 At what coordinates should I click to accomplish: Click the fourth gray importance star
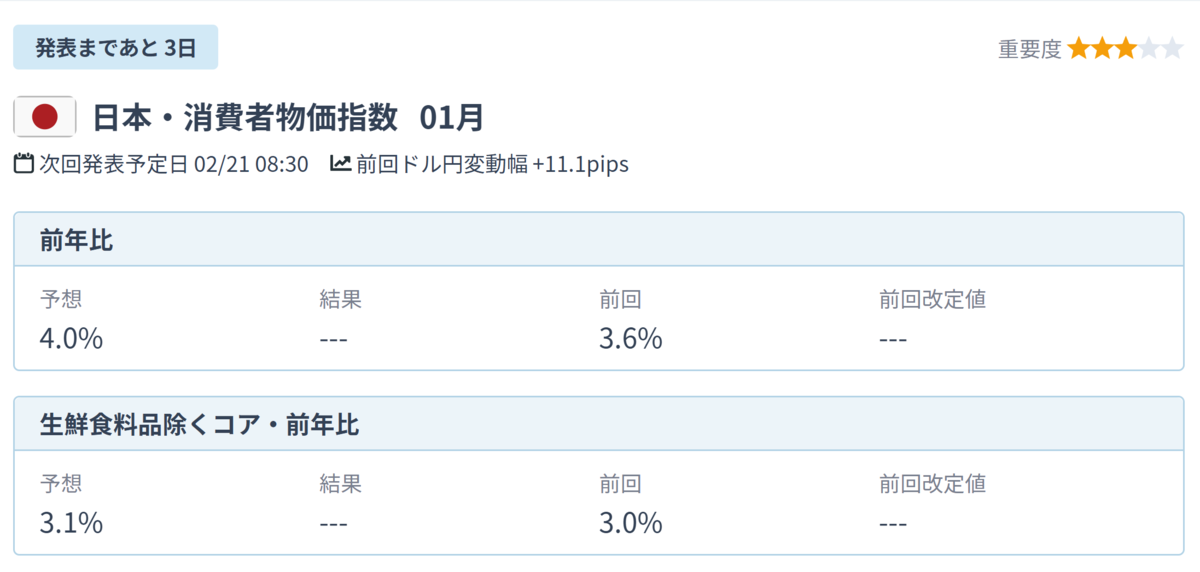1148,48
